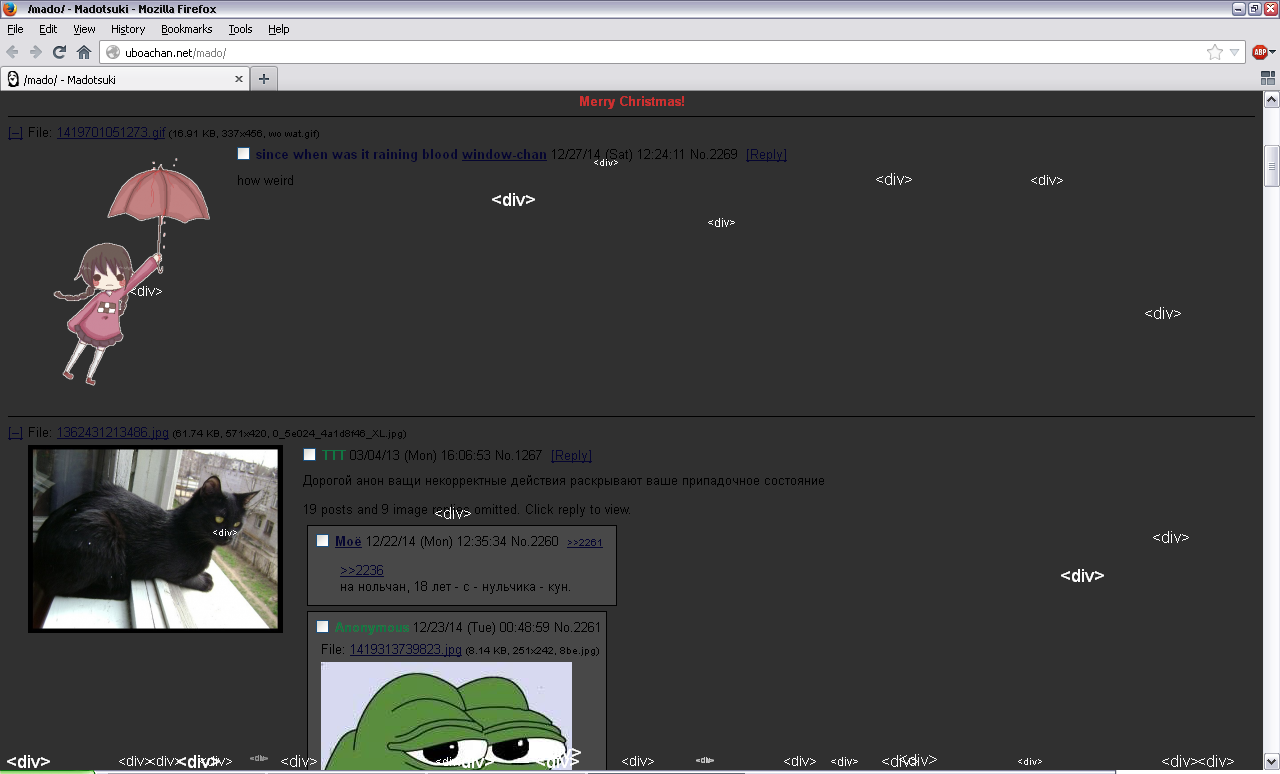This screenshot has width=1280, height=774.
Task: Collapse the thread with 1362431213486.jpg
Action: coord(15,433)
